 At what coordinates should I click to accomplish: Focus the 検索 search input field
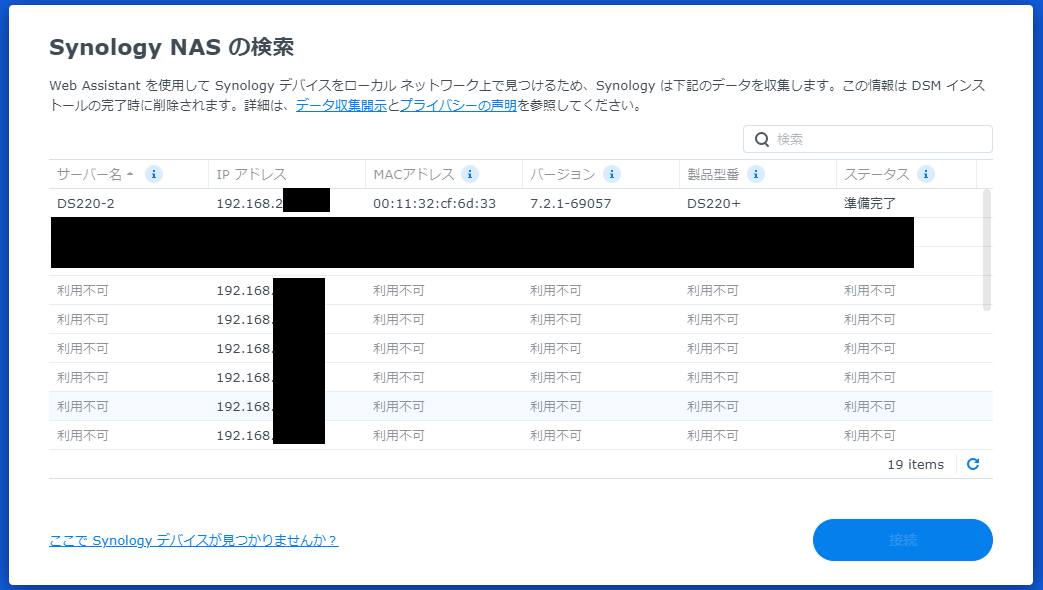click(x=868, y=139)
